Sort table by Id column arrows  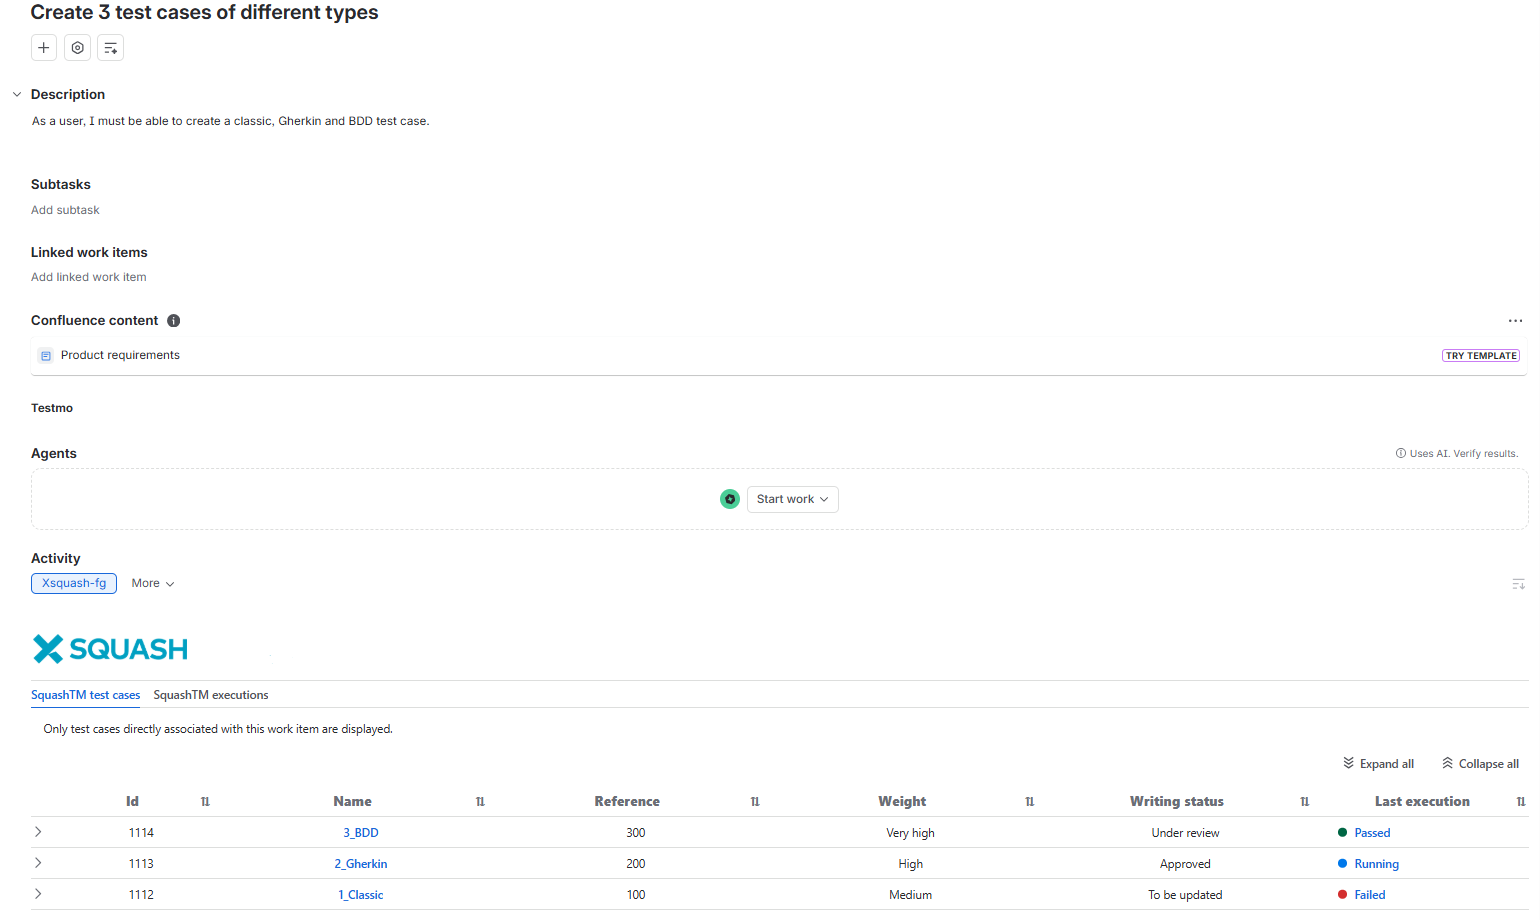click(205, 802)
